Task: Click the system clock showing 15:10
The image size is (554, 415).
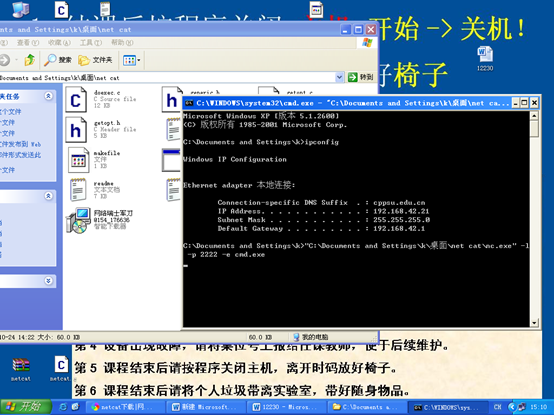Action: click(538, 407)
